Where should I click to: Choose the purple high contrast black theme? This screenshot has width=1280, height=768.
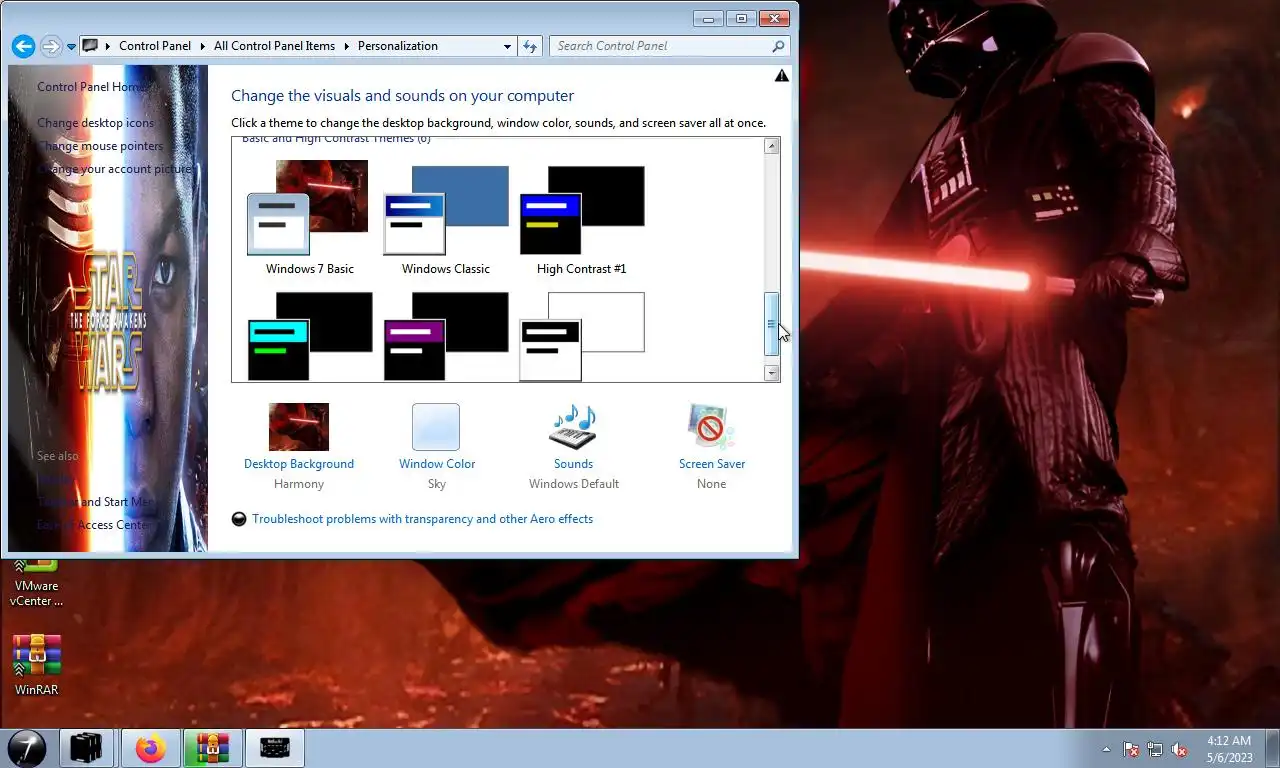click(x=446, y=336)
